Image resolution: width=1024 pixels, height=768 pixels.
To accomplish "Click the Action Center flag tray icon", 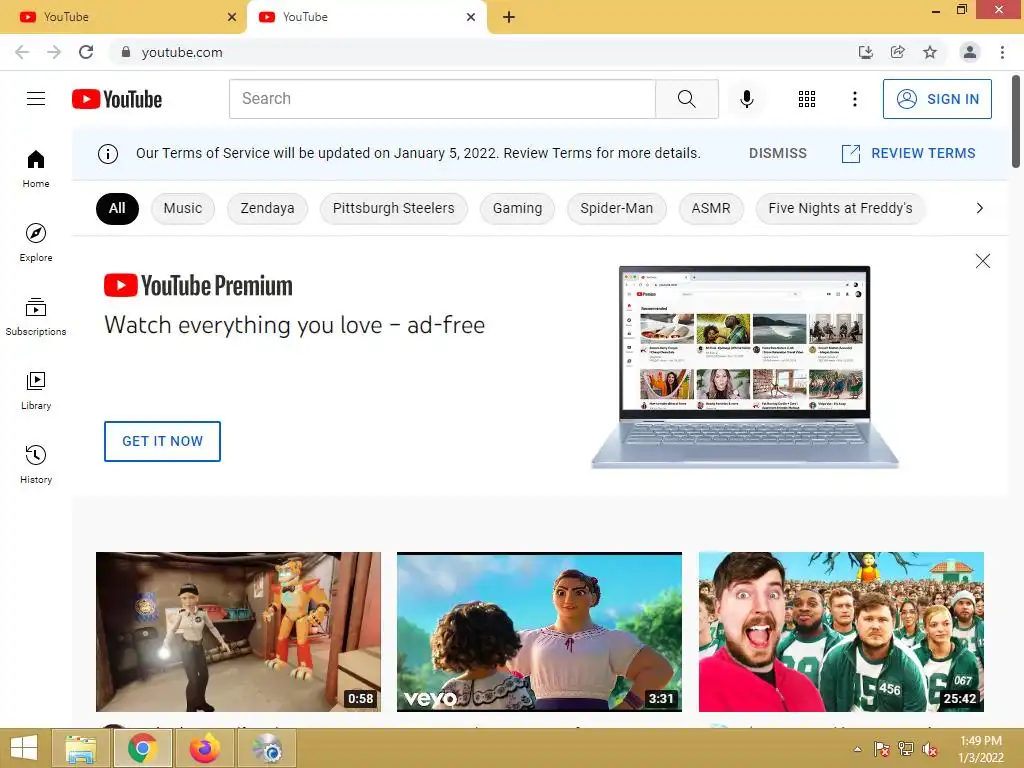I will click(882, 749).
